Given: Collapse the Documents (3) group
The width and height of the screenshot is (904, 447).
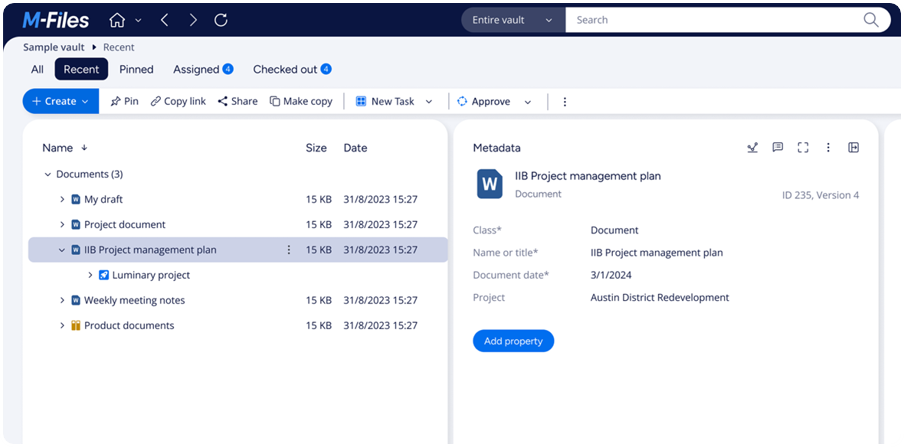Looking at the screenshot, I should point(47,174).
